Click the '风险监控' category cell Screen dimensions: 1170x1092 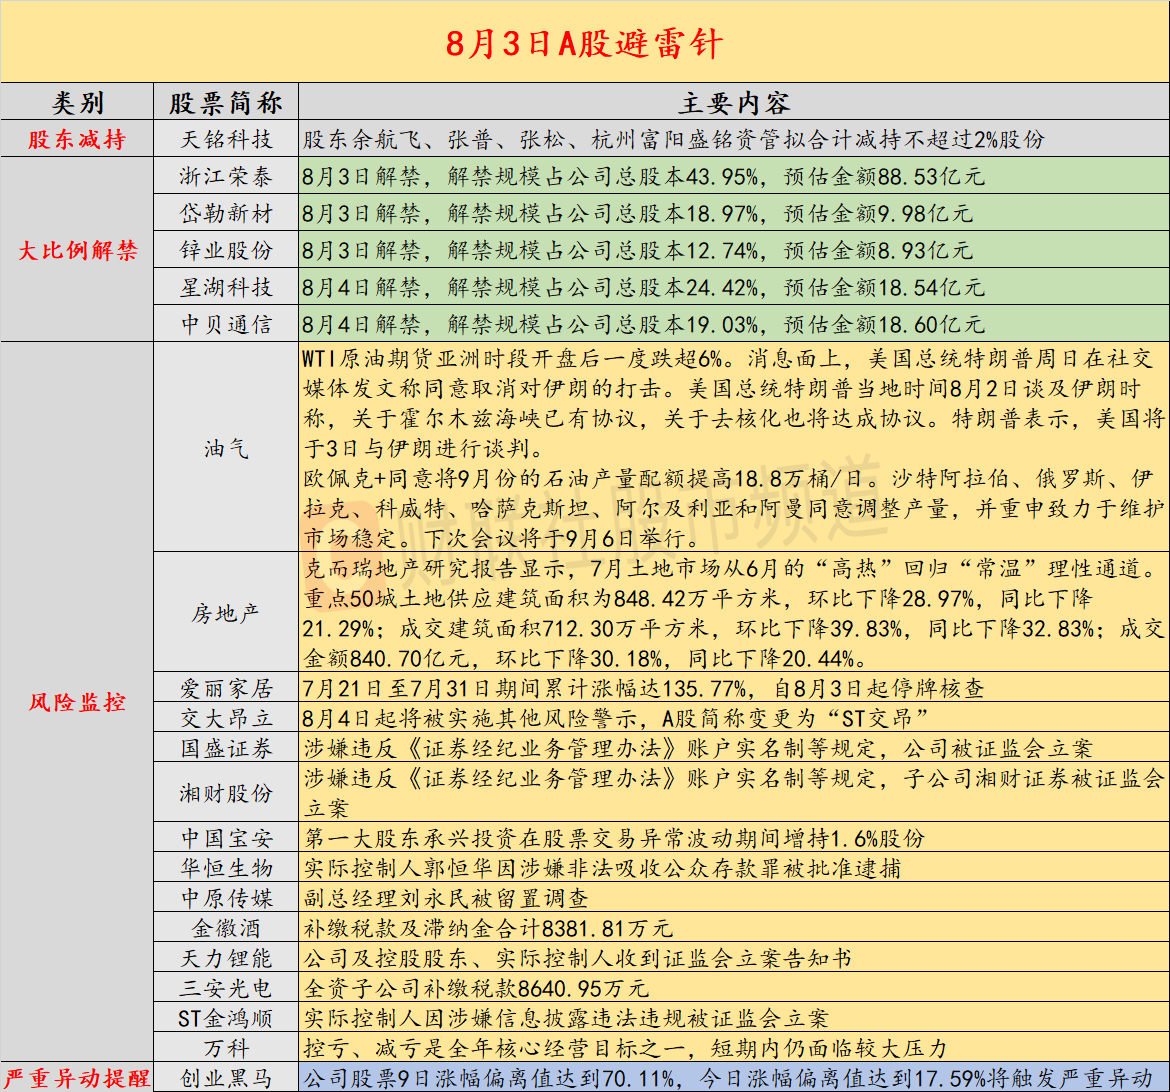coord(77,702)
